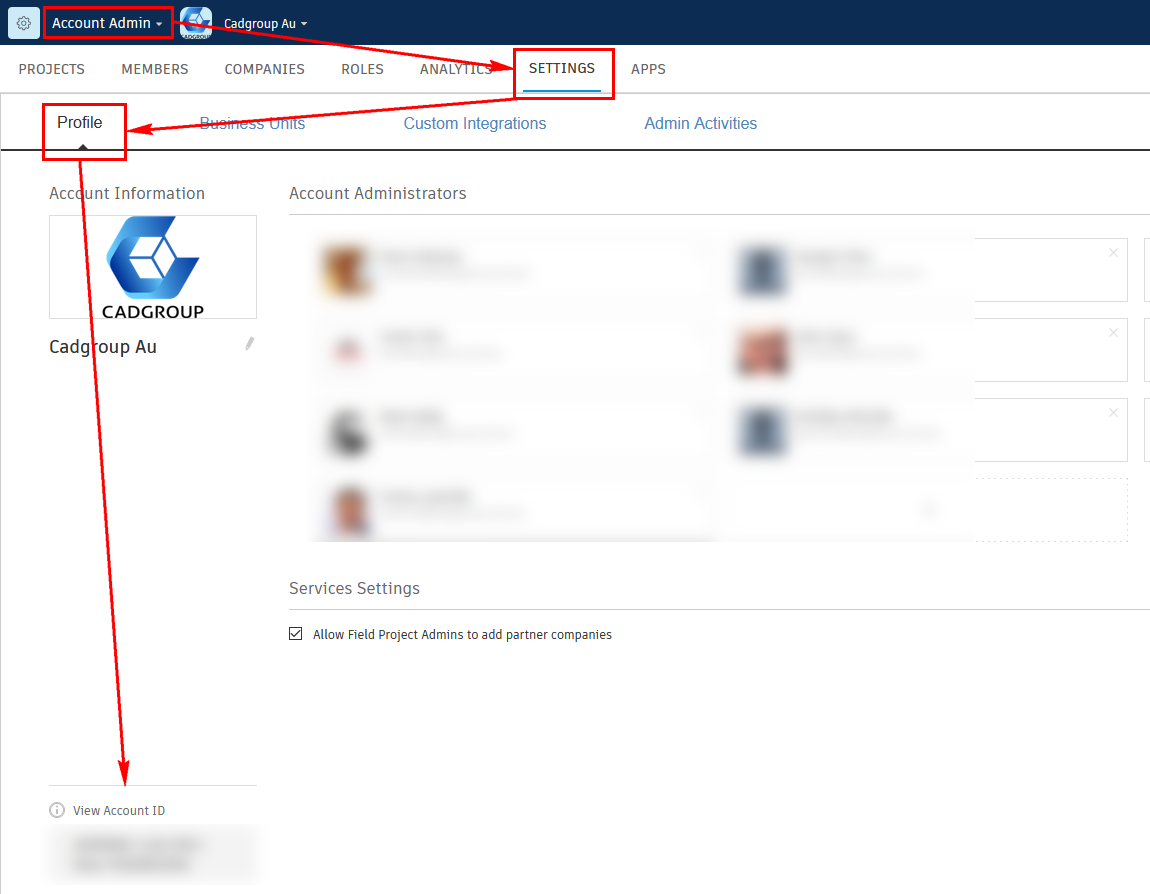Open the Business Units sub-tab
1150x894 pixels.
252,123
